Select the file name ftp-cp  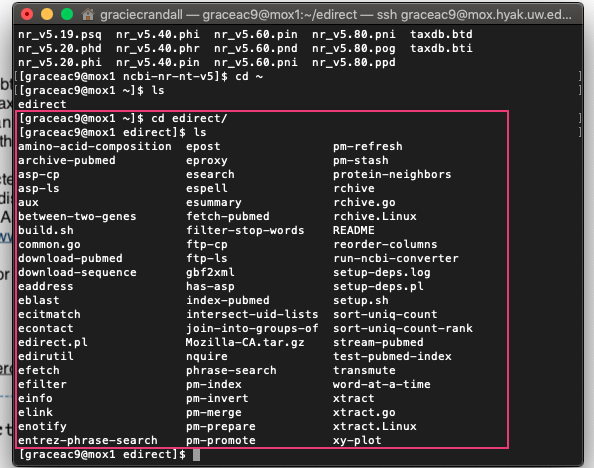(x=207, y=244)
